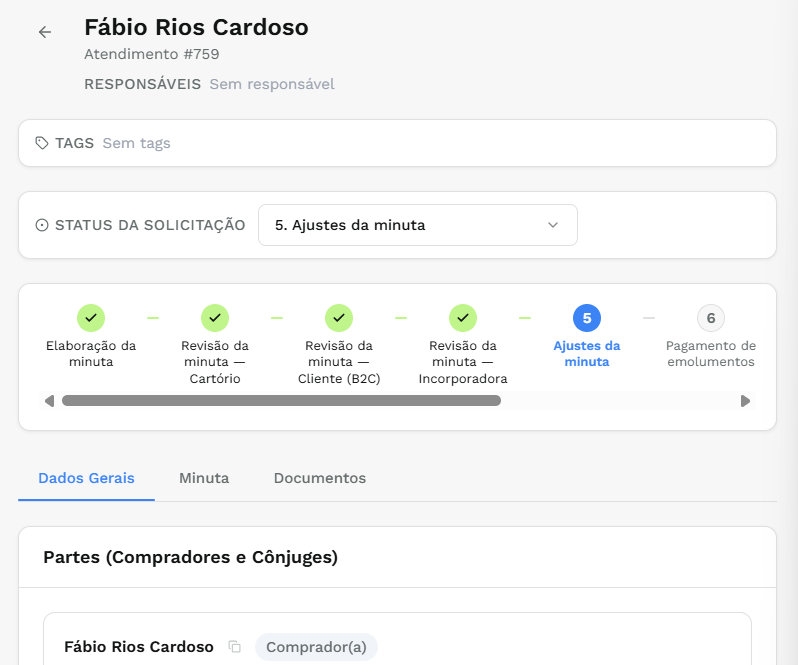The width and height of the screenshot is (798, 665).
Task: Click the Comprador(a) badge
Action: coord(316,647)
